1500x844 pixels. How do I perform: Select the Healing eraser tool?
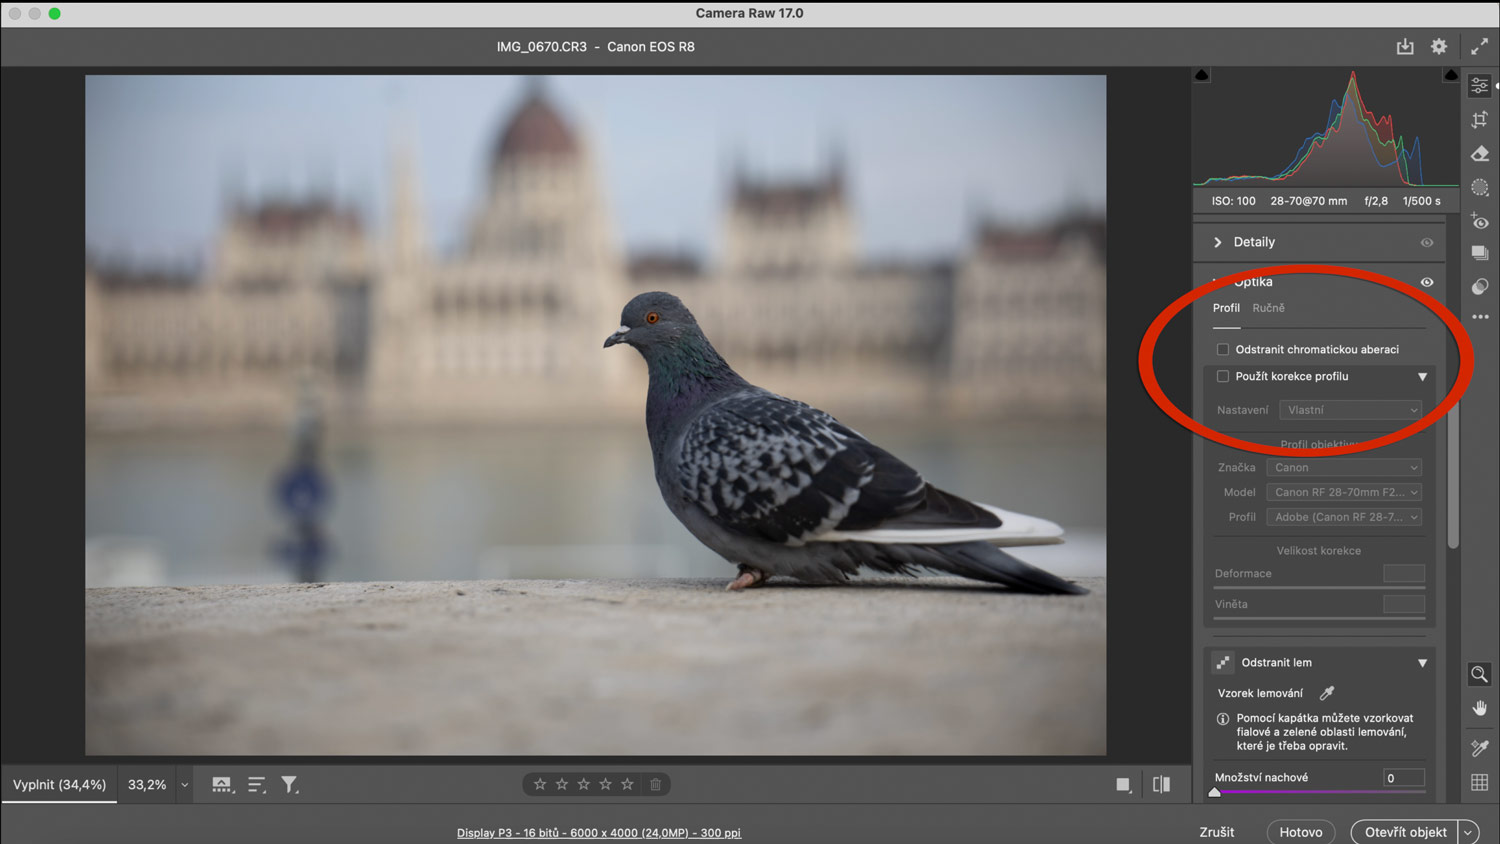click(x=1480, y=154)
